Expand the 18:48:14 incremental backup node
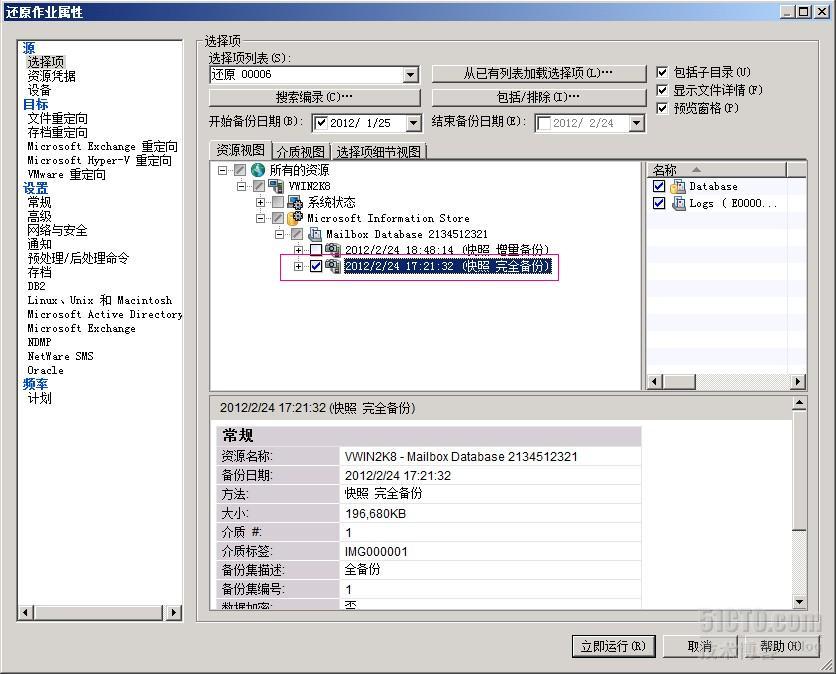836x674 pixels. coord(299,250)
